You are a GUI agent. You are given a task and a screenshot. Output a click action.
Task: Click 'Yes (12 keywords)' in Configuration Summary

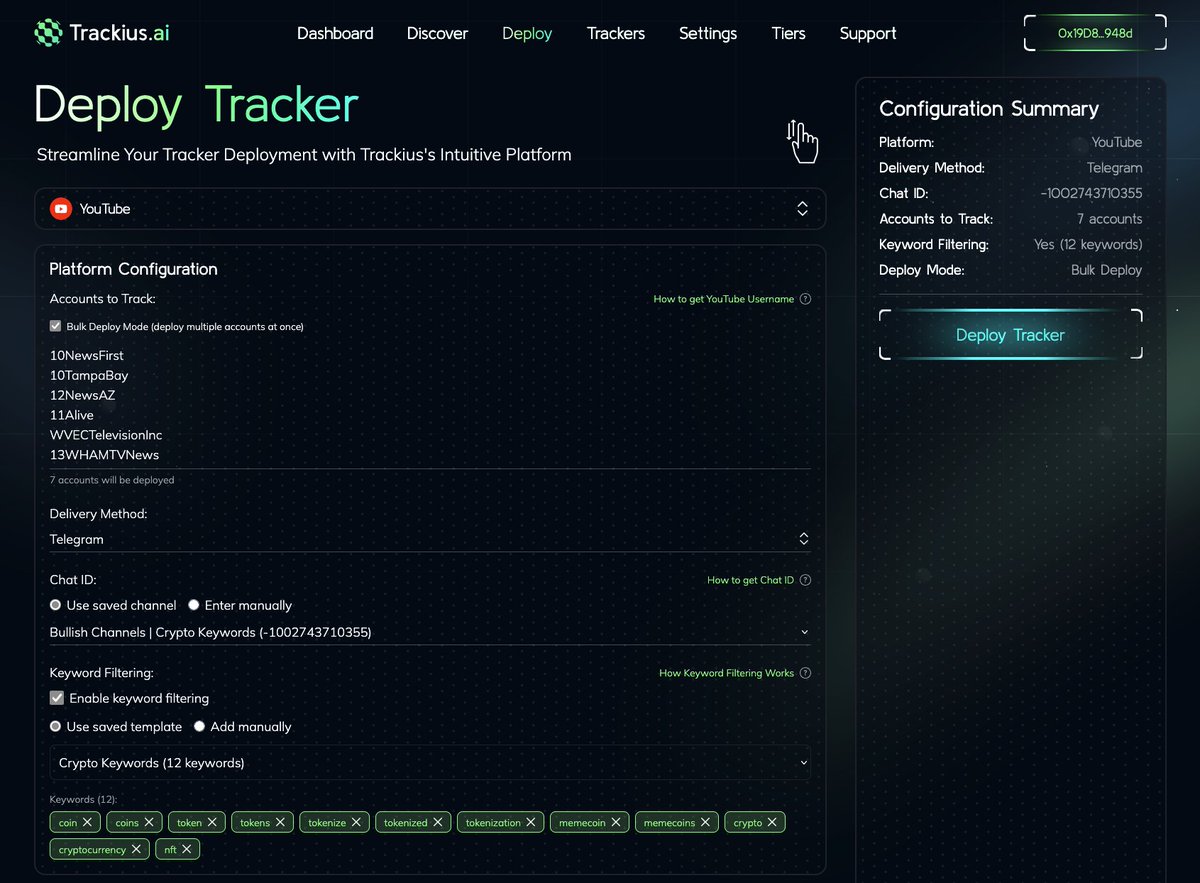(1088, 244)
